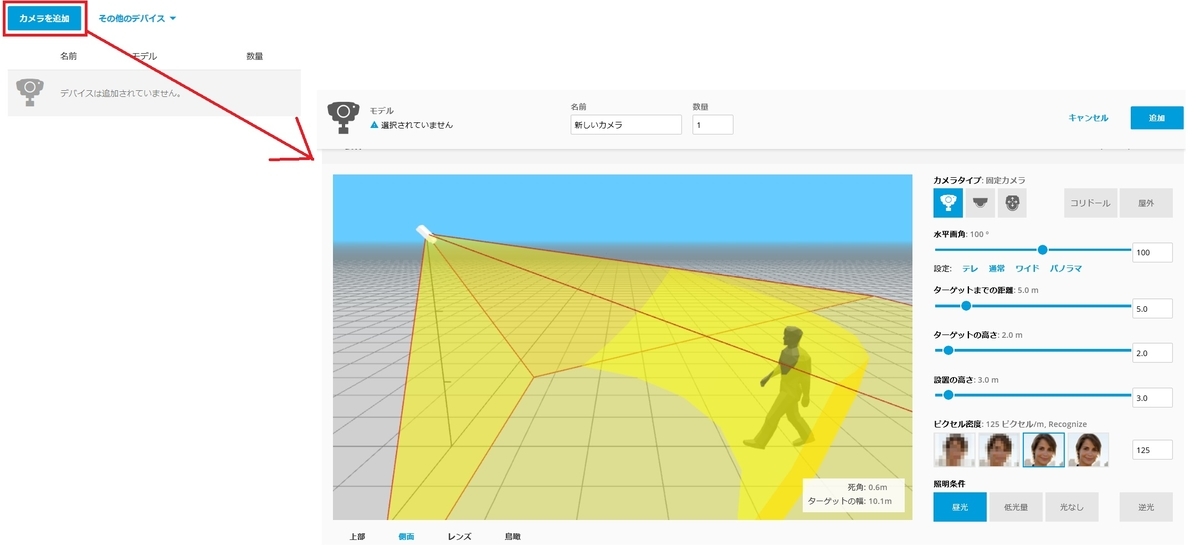Adjust the 設置の高さ slider handle

click(x=948, y=395)
